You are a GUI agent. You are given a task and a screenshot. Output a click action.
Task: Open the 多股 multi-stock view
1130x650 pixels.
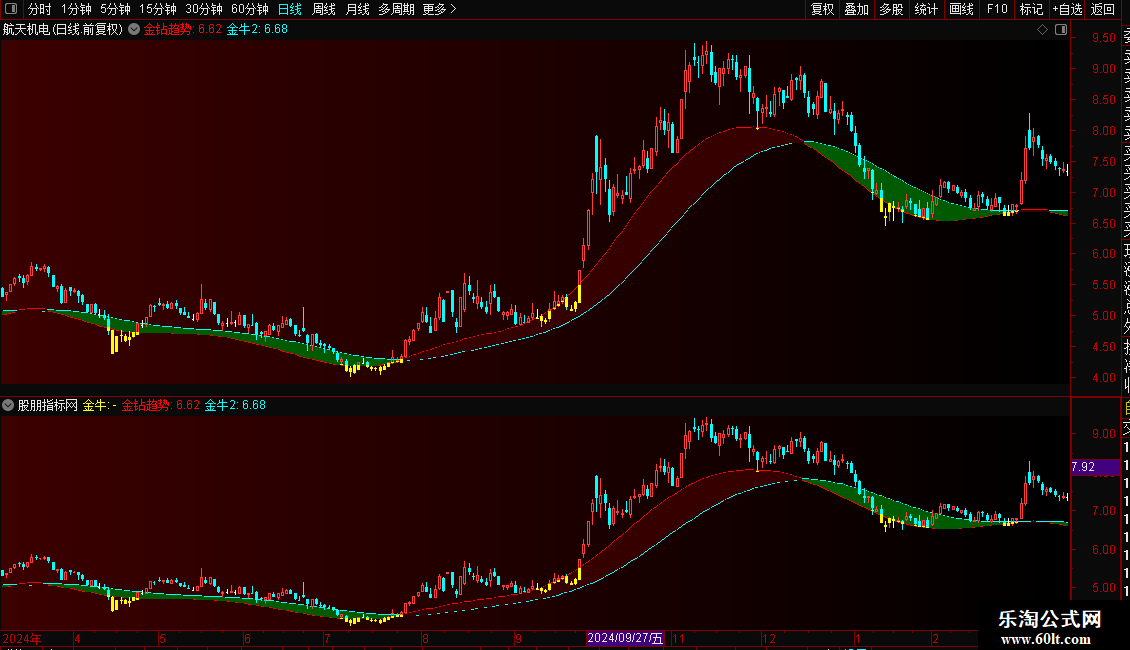(x=891, y=9)
